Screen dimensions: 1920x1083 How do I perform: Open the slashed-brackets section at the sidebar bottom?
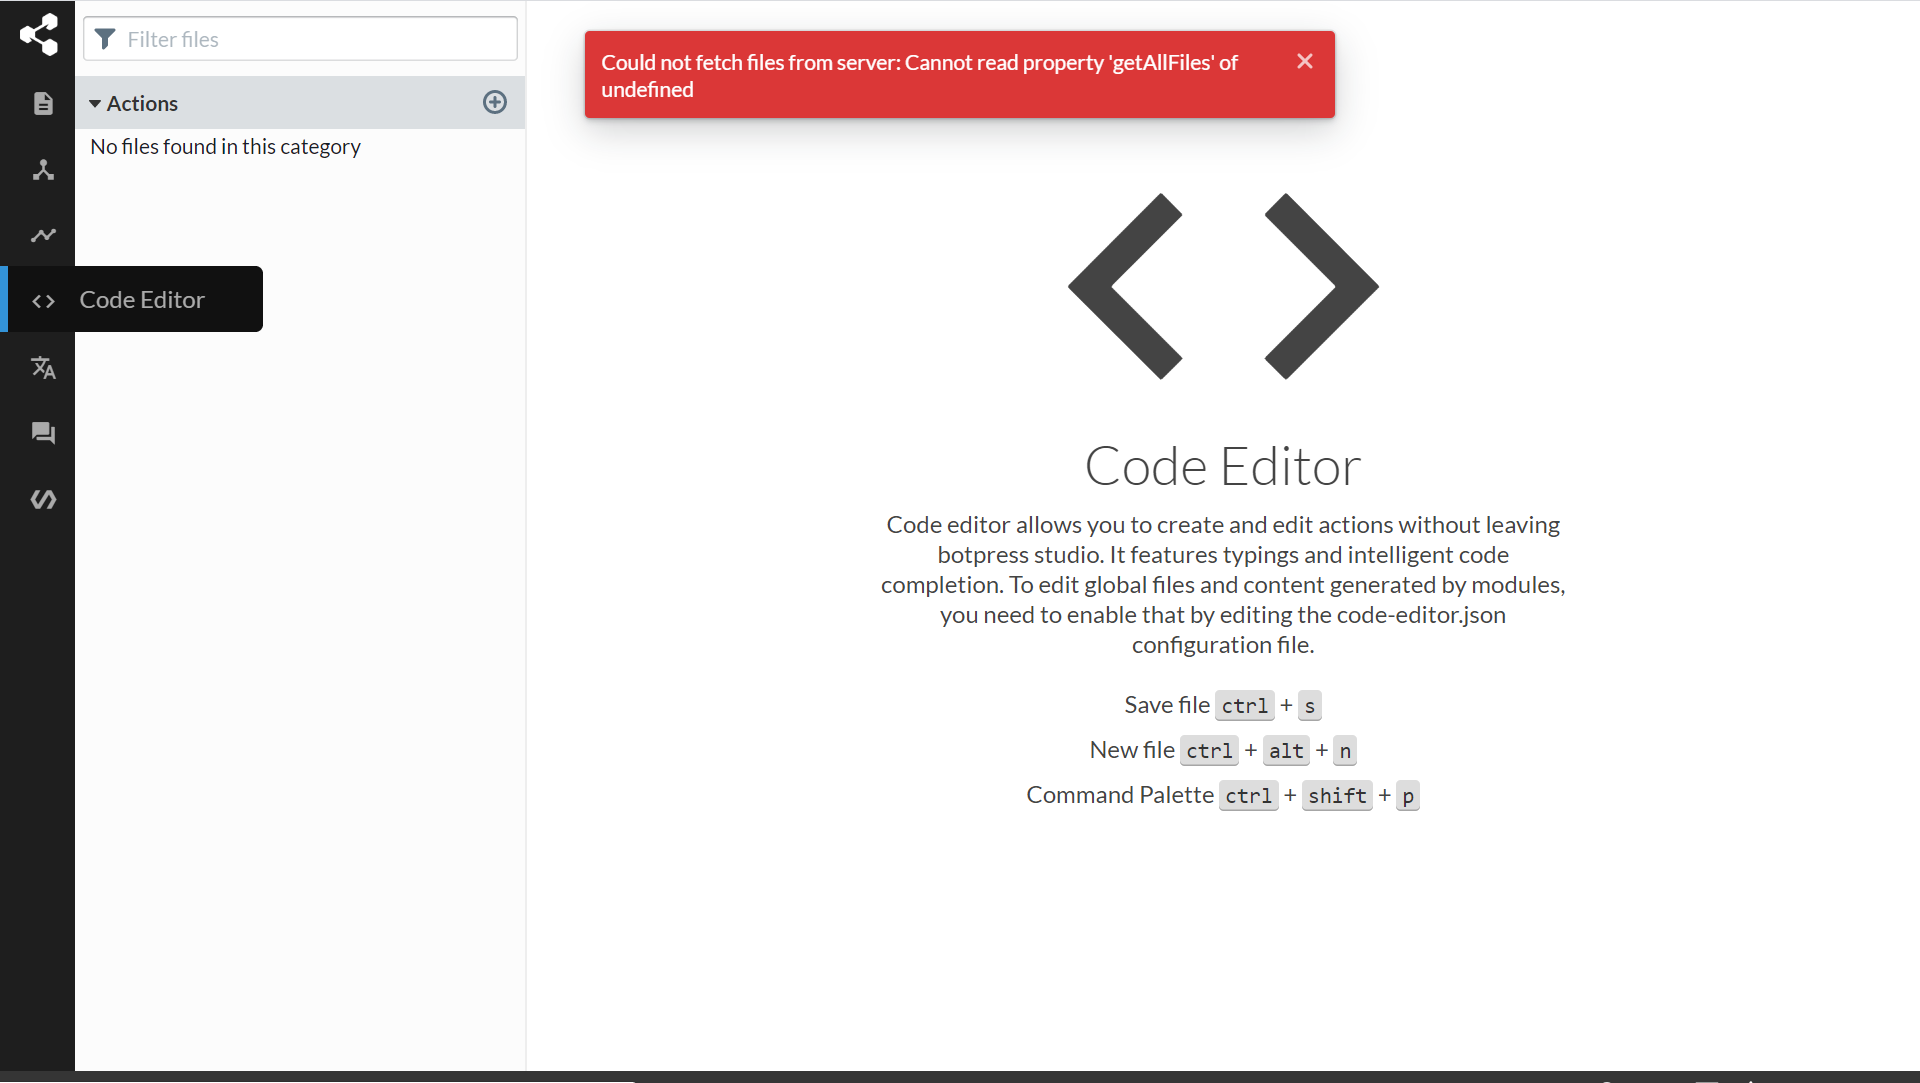coord(43,499)
